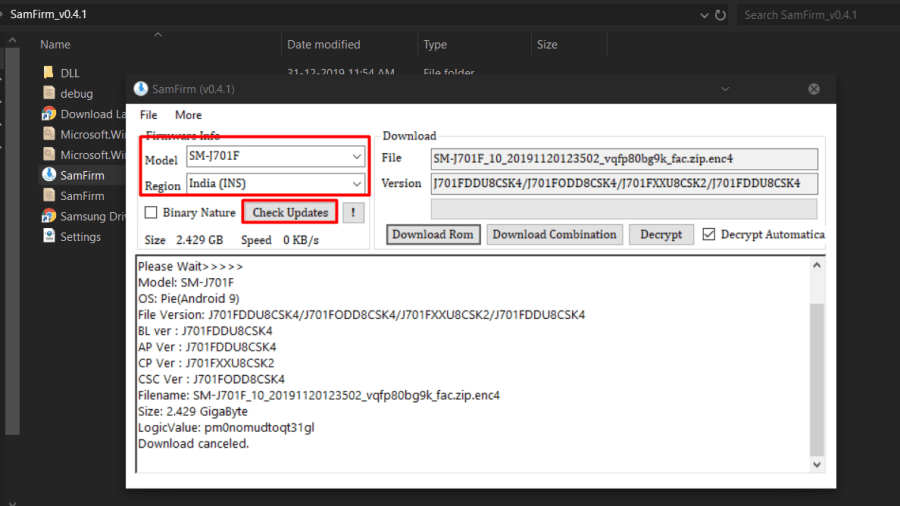Close the SamFirm window
This screenshot has height=506, width=900.
pos(814,89)
